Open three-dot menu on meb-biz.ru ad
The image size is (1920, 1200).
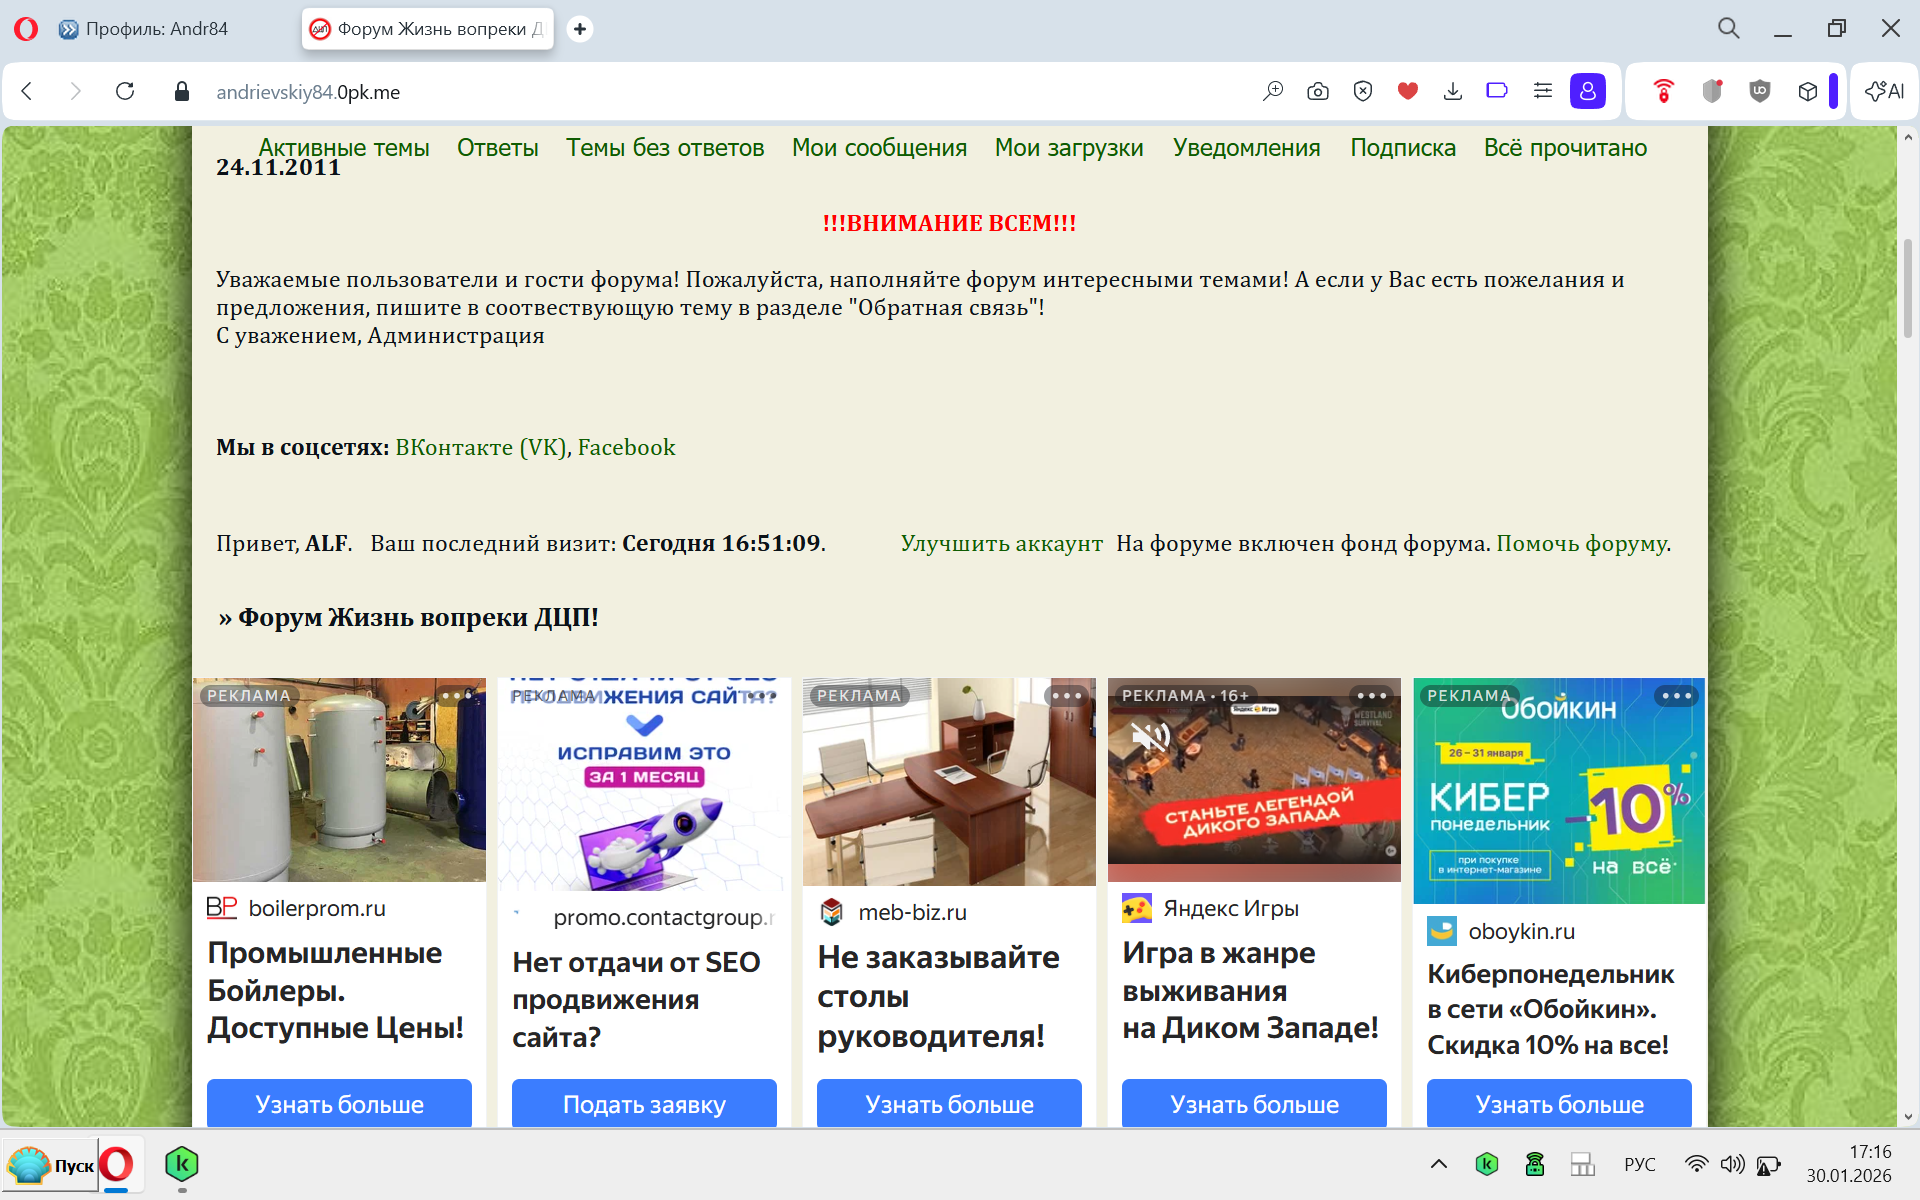1066,696
